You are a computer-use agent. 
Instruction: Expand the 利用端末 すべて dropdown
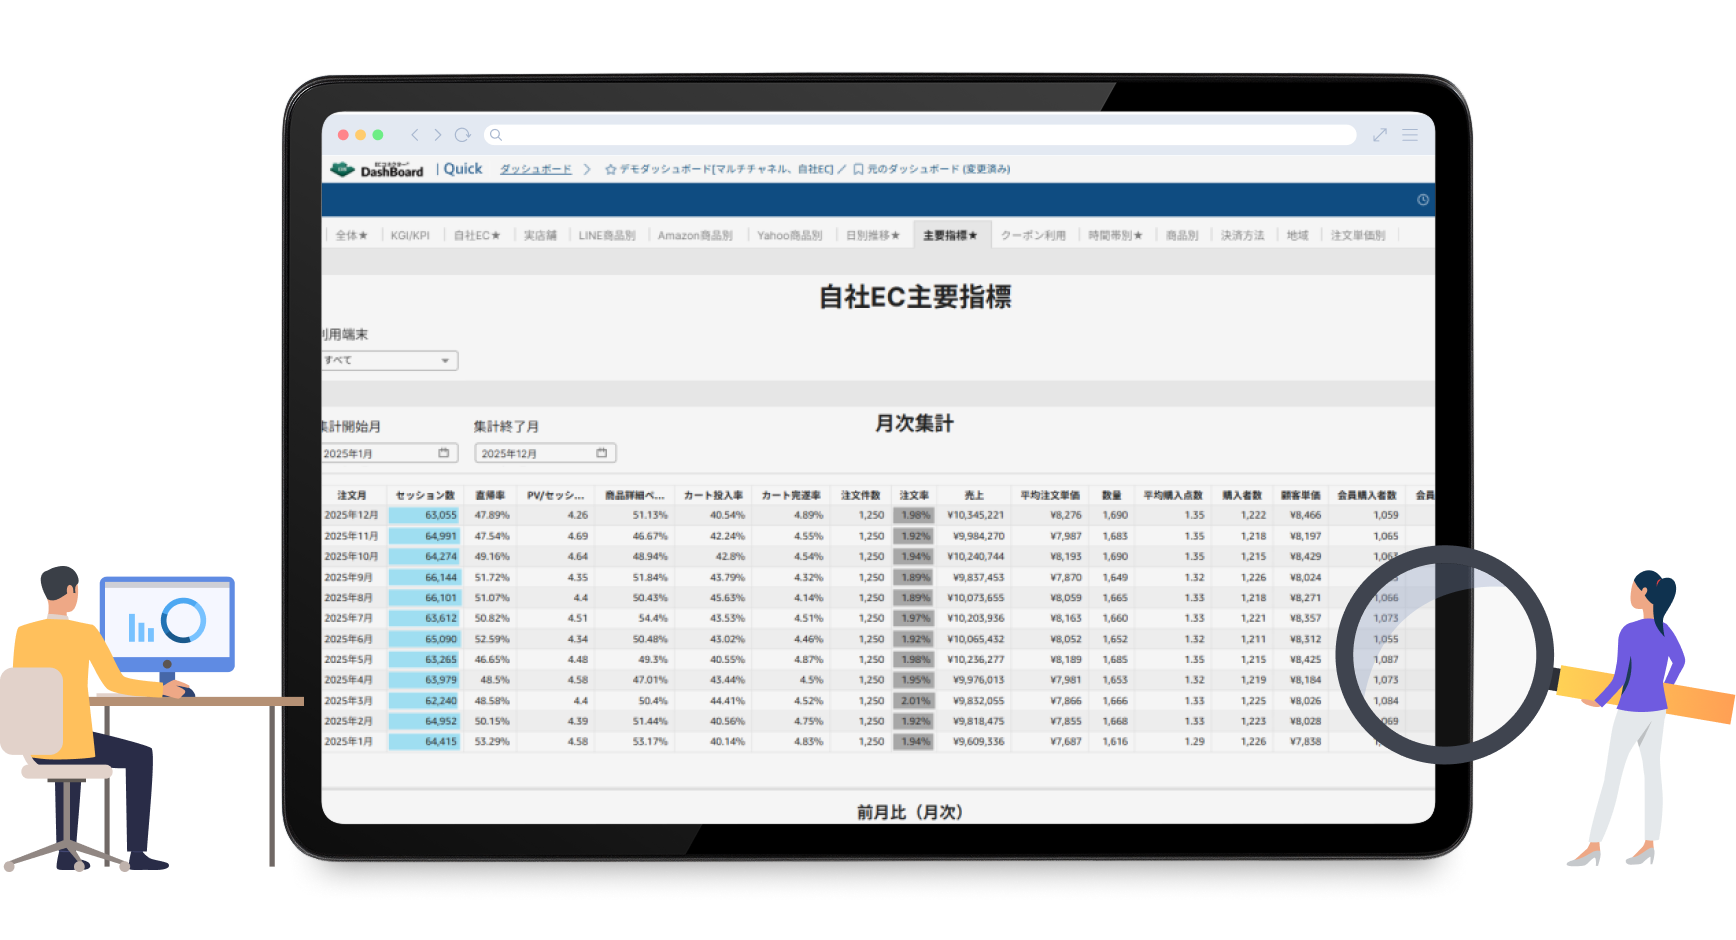point(445,361)
